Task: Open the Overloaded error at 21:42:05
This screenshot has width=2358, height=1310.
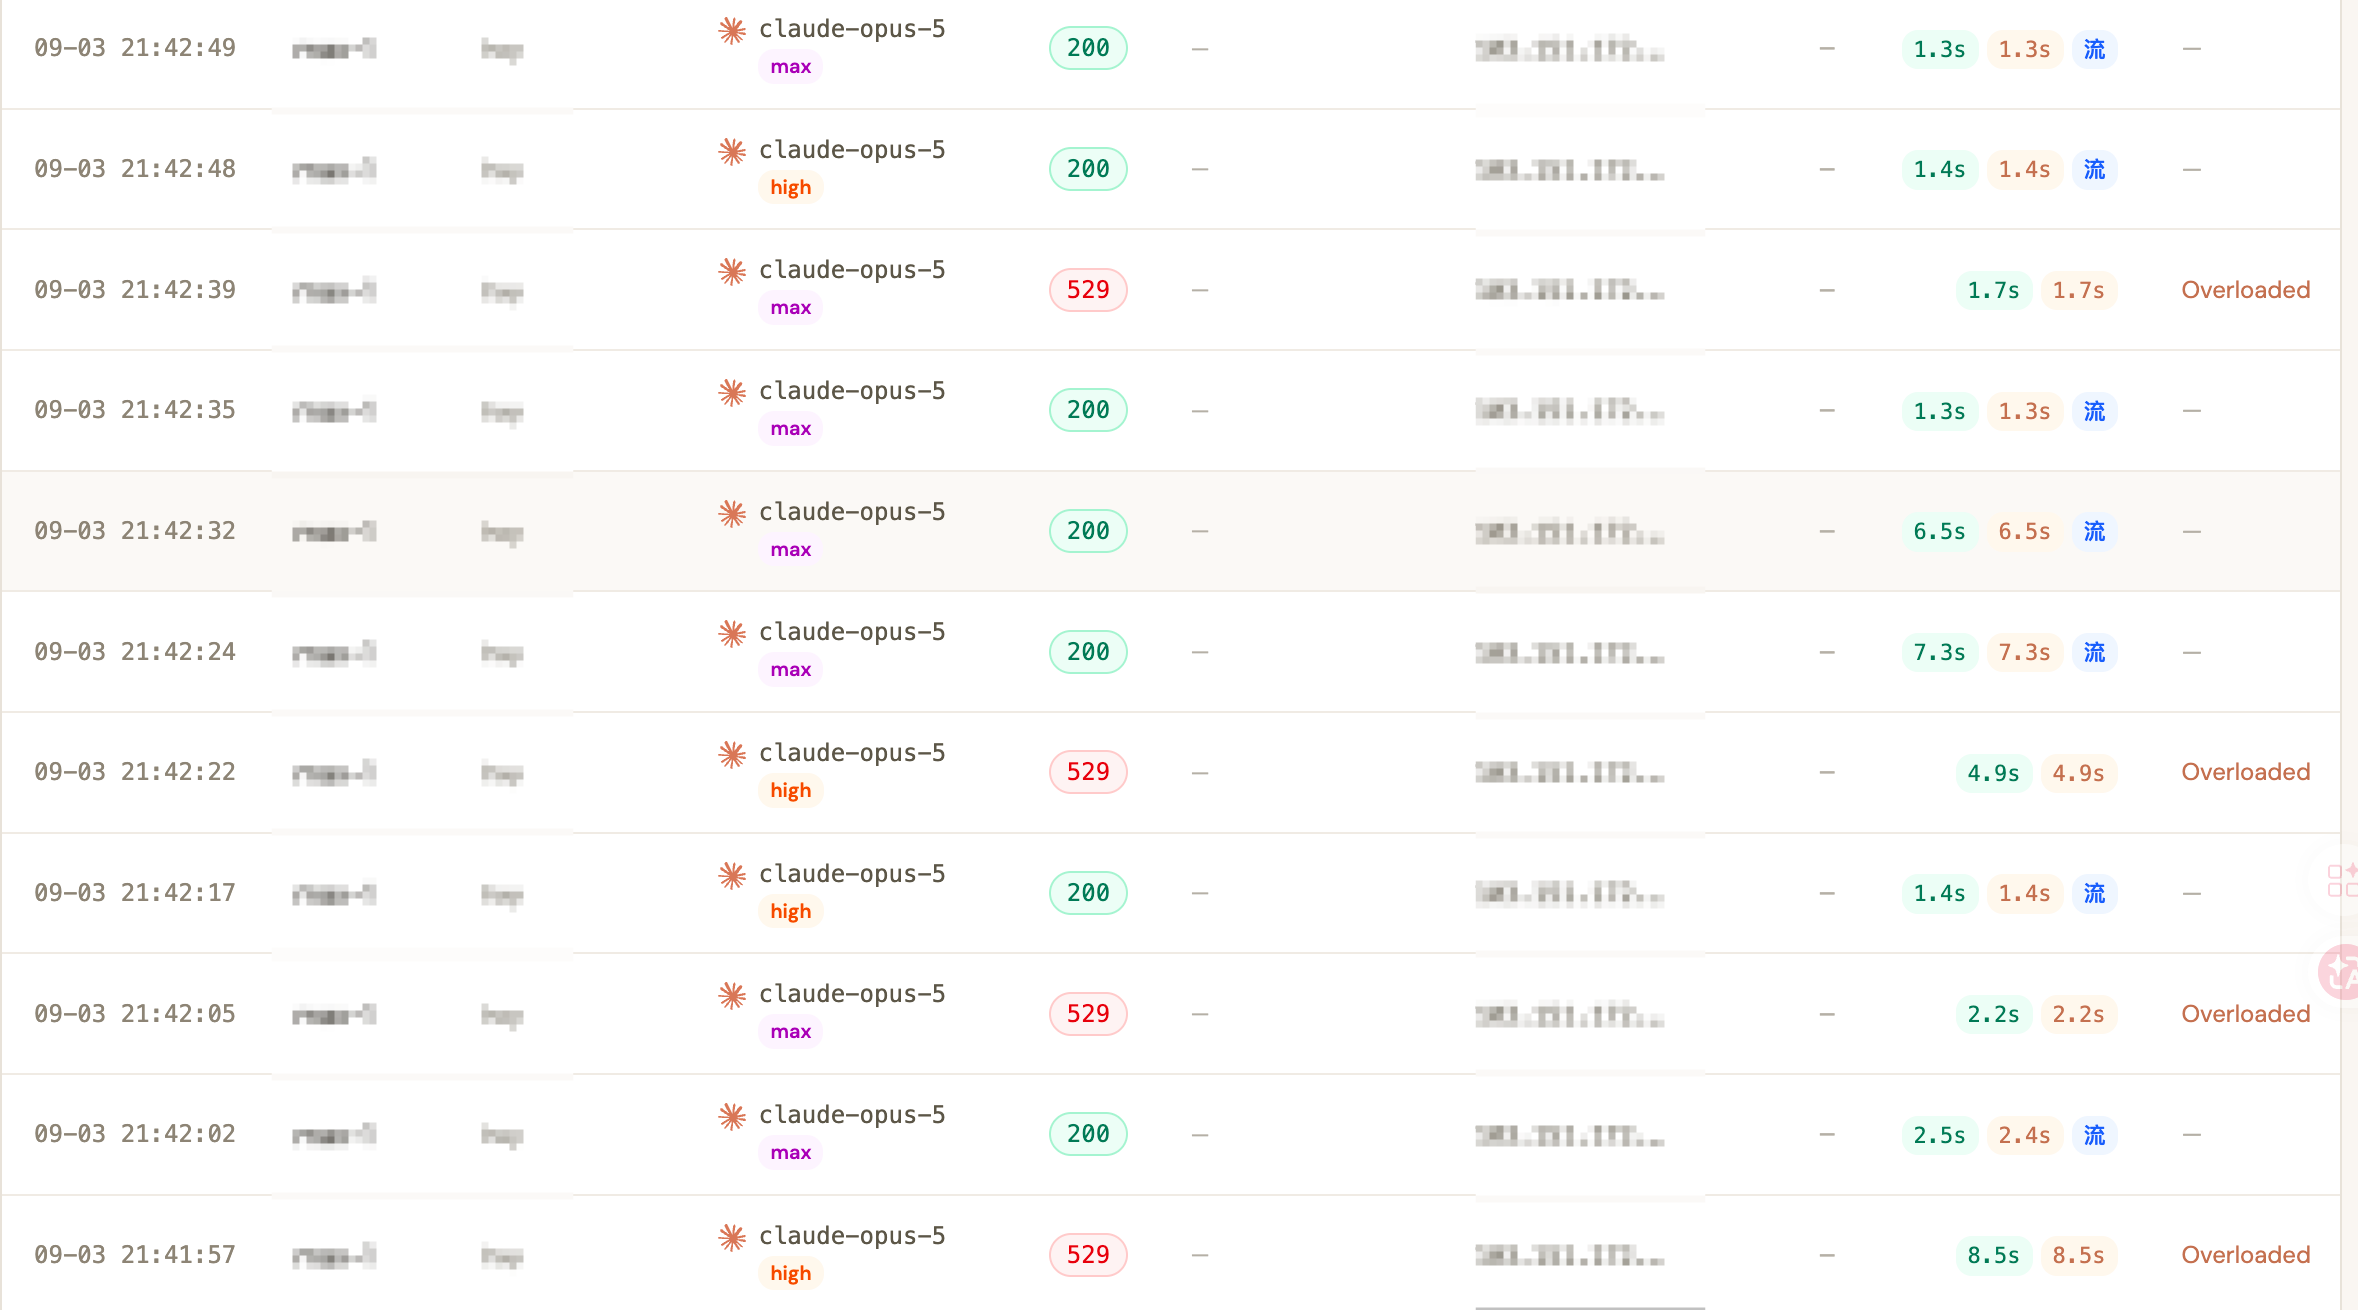Action: click(2245, 1014)
